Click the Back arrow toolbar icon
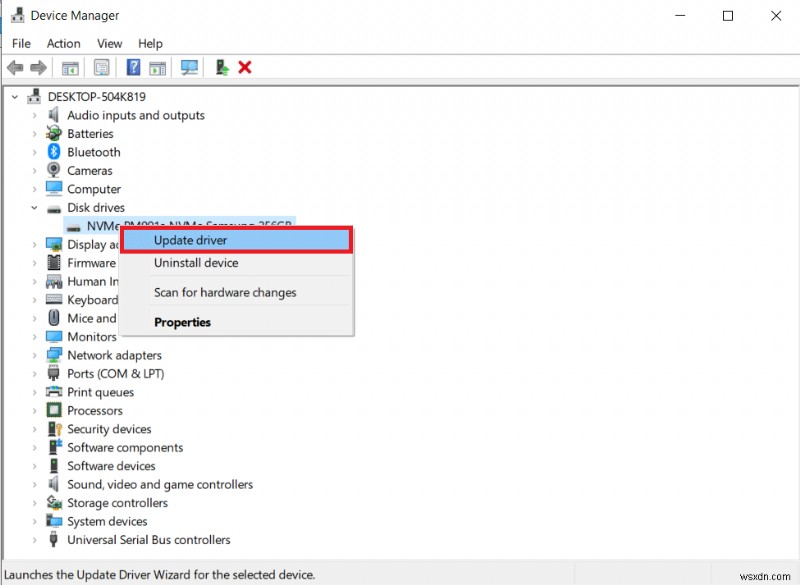Image resolution: width=800 pixels, height=585 pixels. point(15,67)
